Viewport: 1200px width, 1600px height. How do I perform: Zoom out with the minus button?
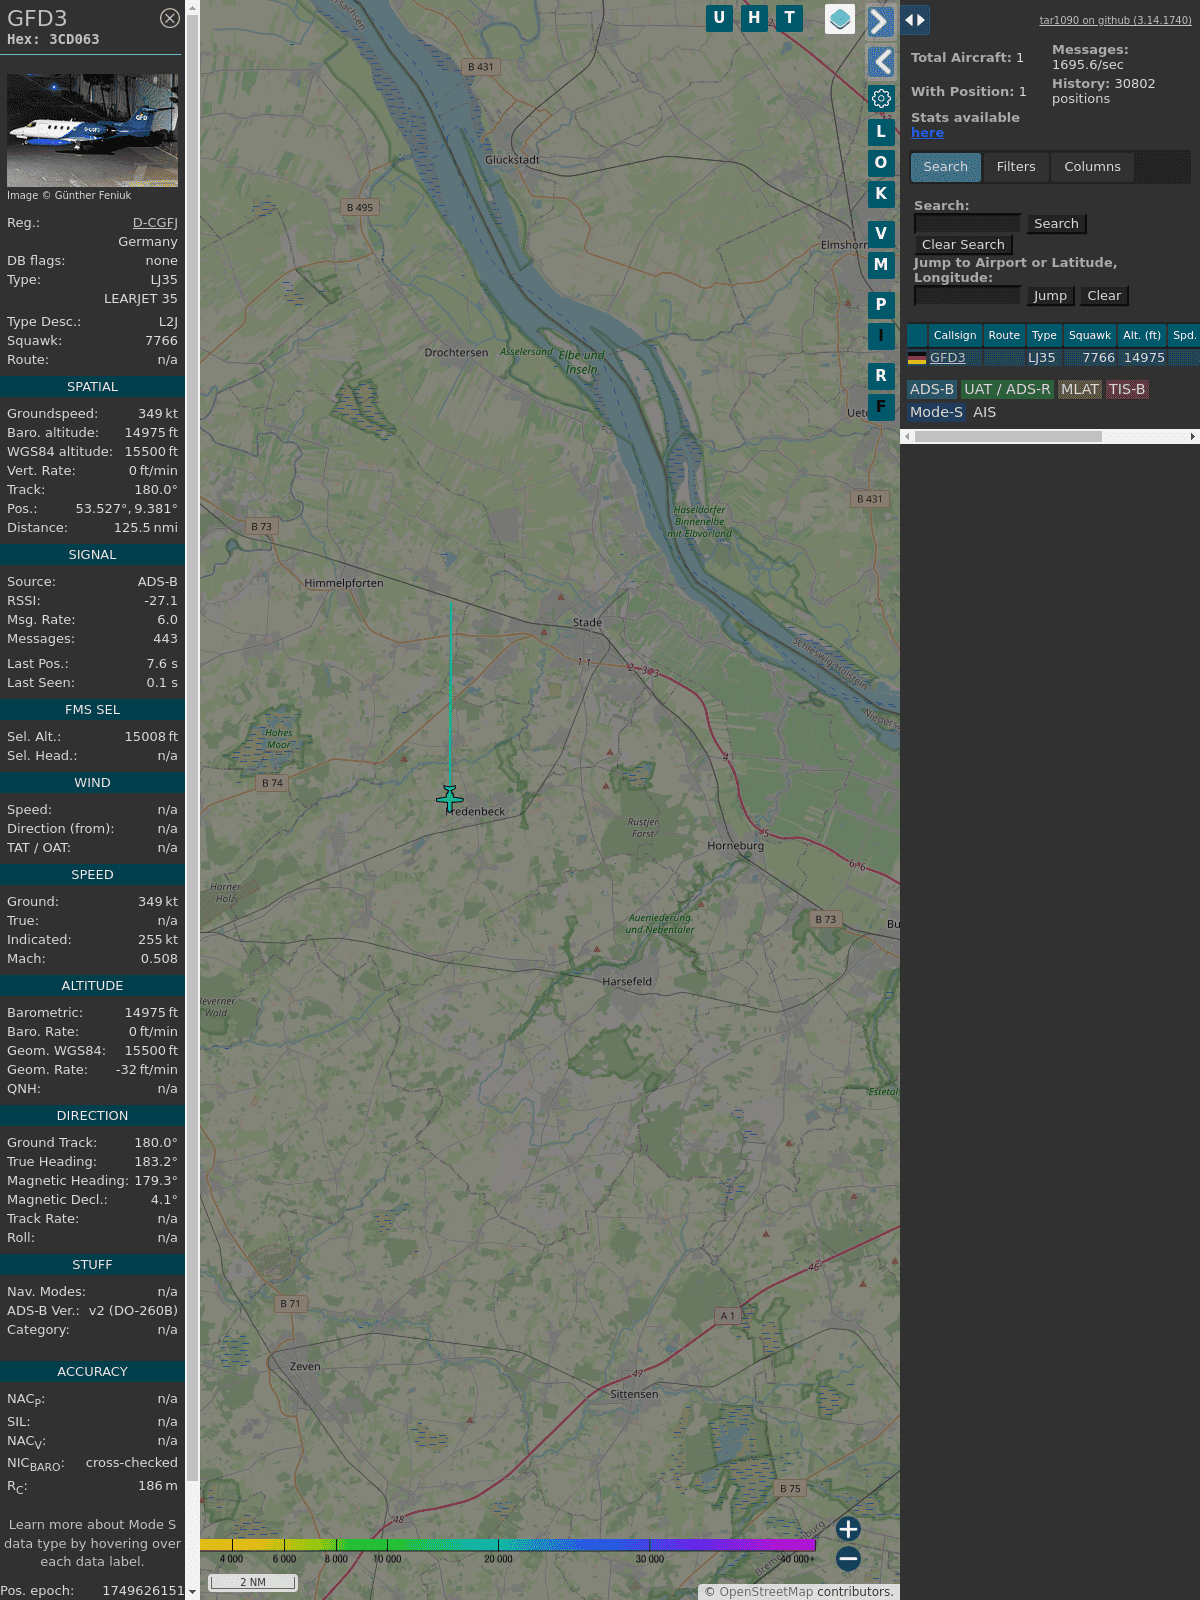tap(848, 1558)
